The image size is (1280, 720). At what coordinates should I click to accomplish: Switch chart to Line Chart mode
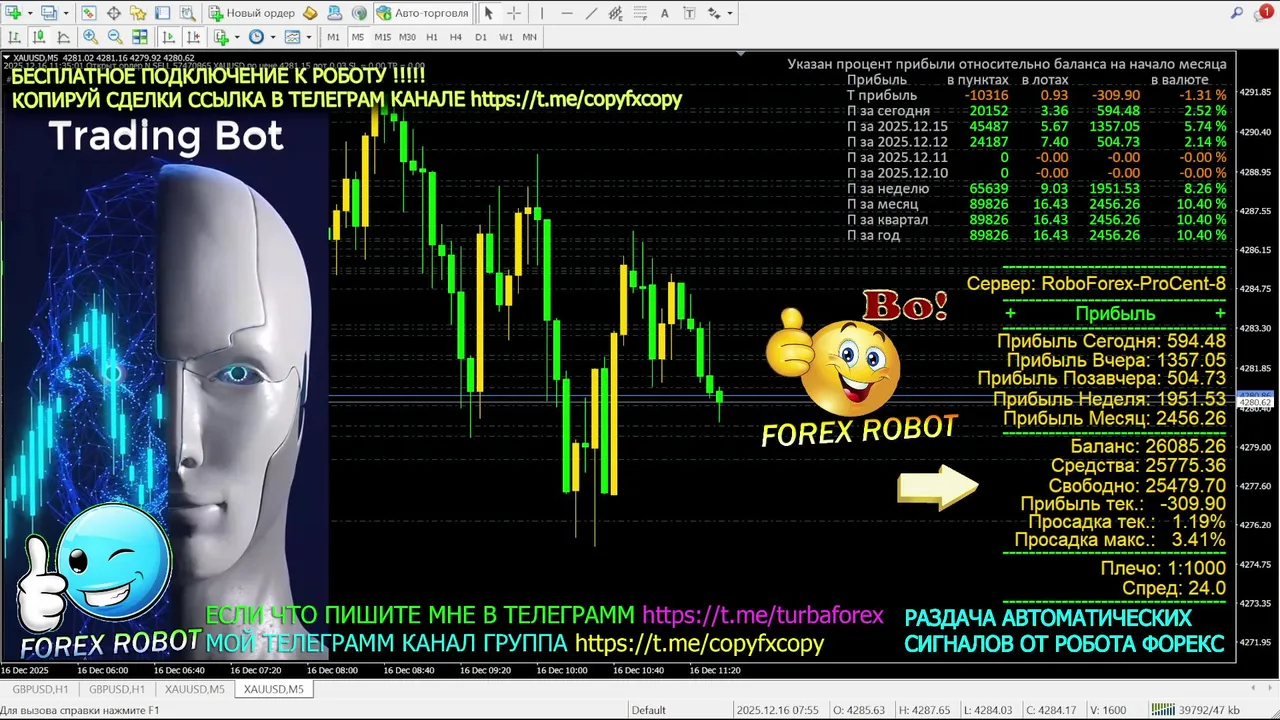[x=63, y=37]
